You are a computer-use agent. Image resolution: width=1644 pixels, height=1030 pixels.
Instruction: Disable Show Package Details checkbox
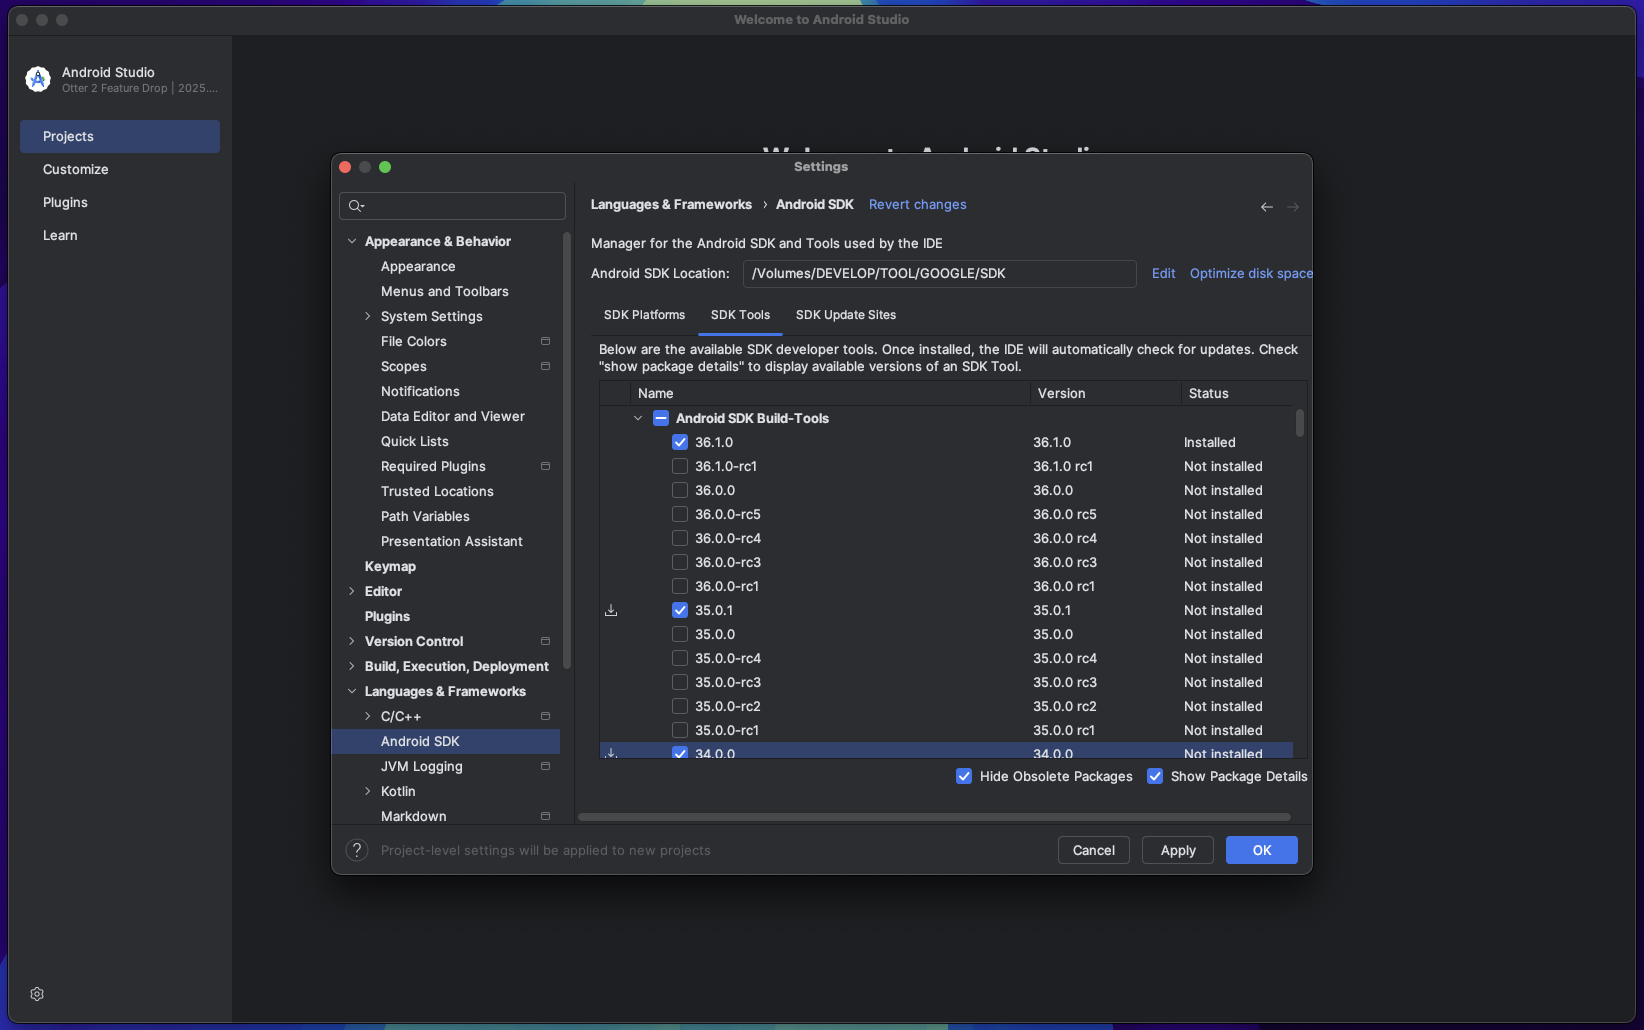(x=1155, y=777)
